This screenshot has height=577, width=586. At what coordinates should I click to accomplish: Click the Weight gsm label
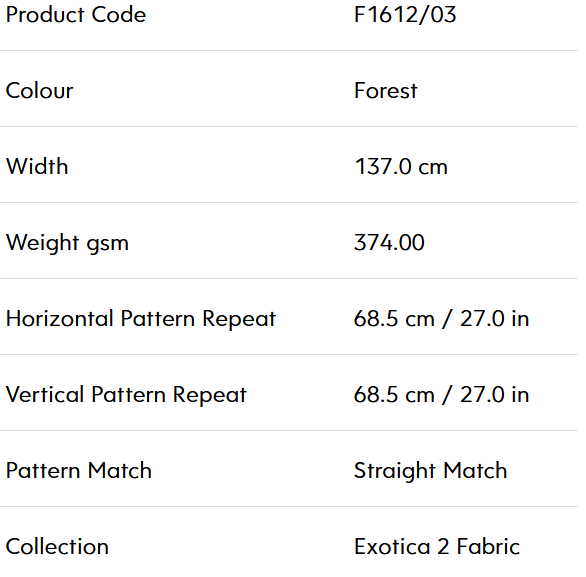[67, 243]
